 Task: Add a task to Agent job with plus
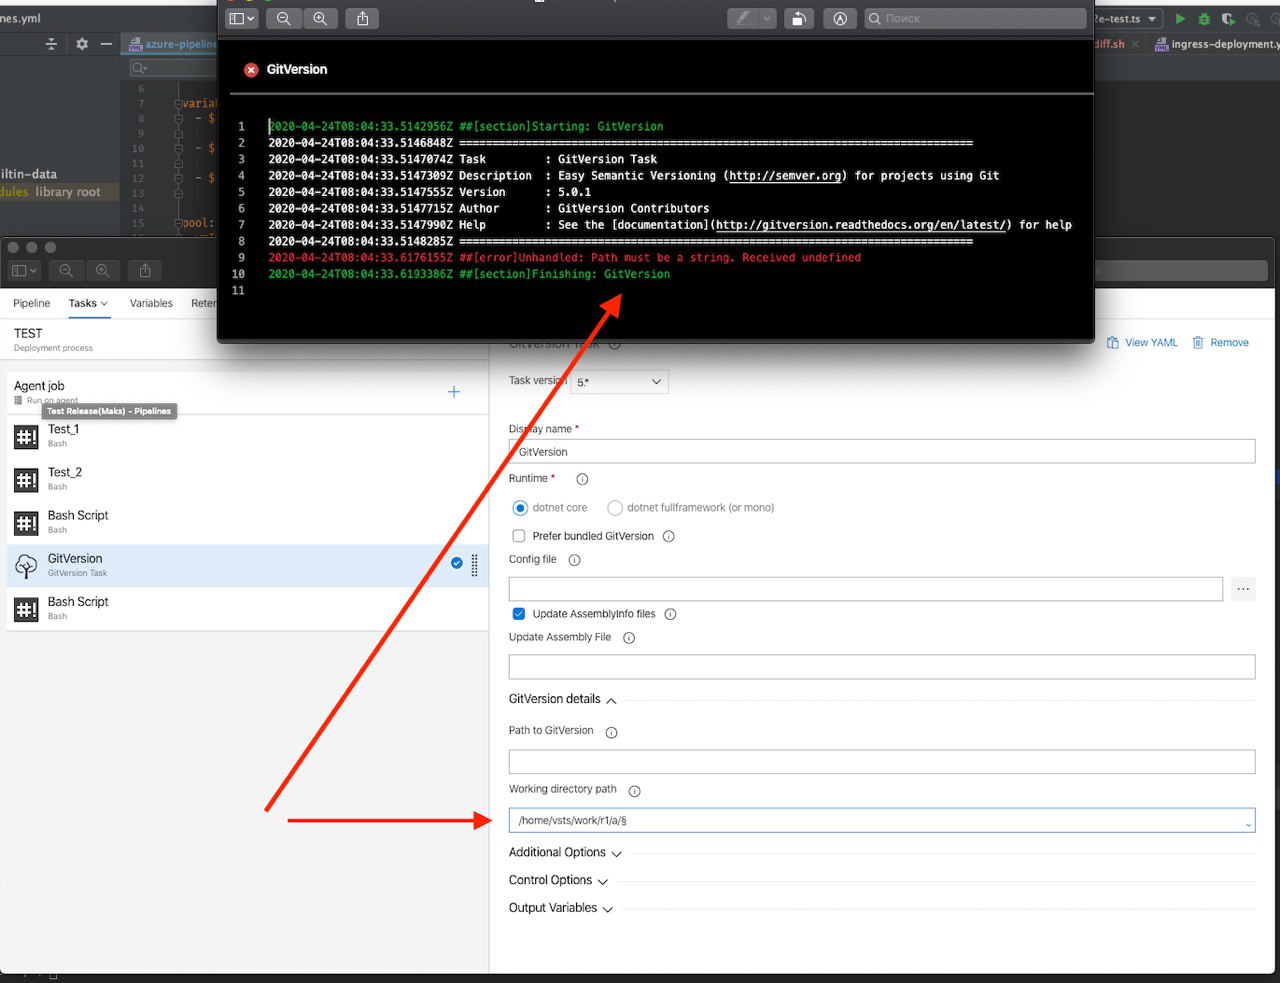pos(454,392)
